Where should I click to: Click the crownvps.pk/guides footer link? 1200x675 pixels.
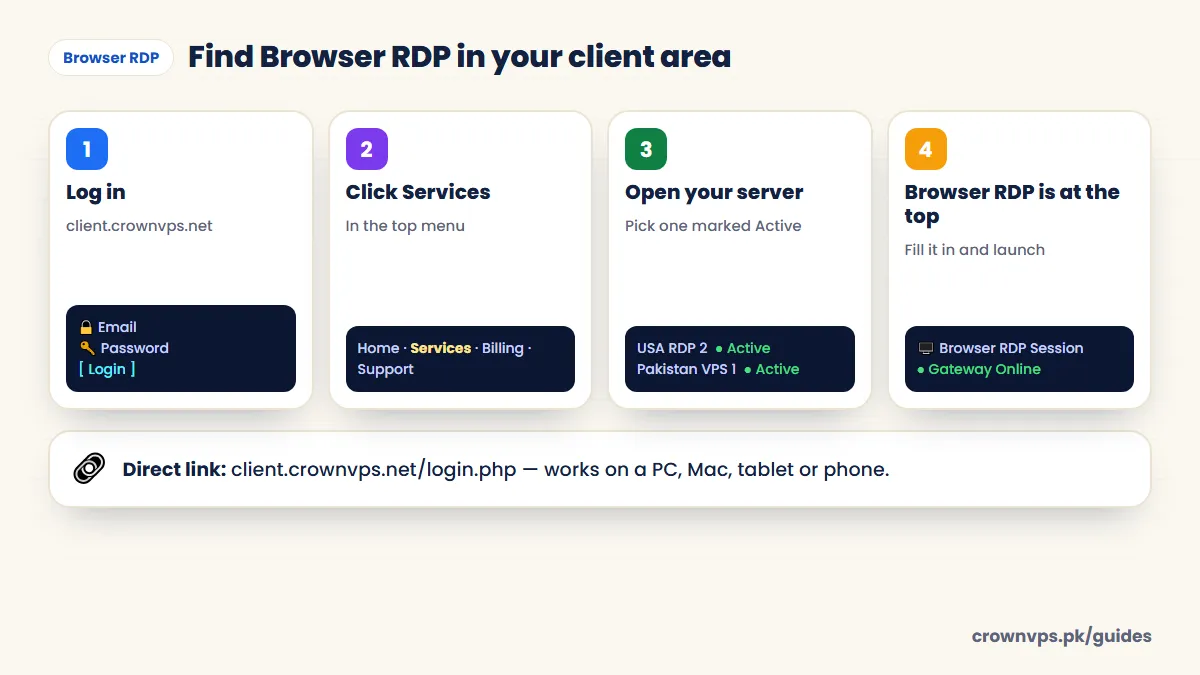pyautogui.click(x=1061, y=636)
